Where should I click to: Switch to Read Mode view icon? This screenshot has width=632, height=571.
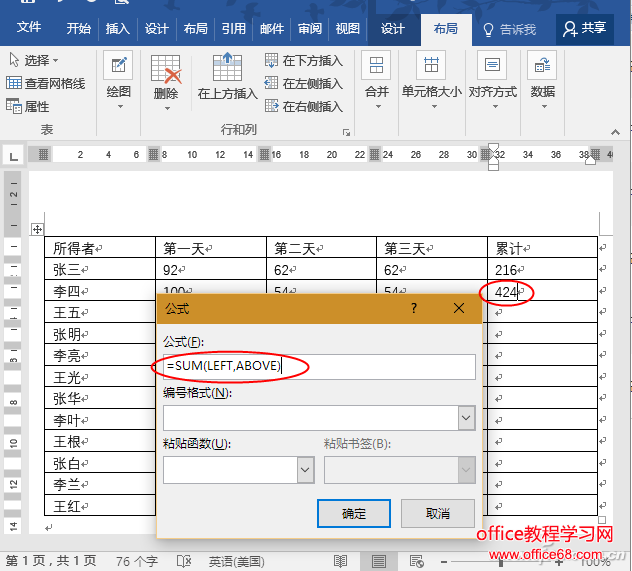(340, 561)
